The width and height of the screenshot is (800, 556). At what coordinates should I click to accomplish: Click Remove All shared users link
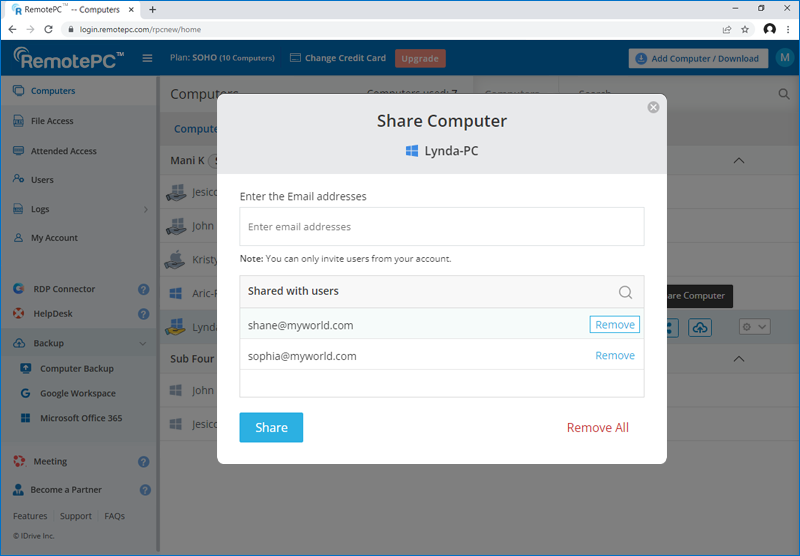(597, 427)
